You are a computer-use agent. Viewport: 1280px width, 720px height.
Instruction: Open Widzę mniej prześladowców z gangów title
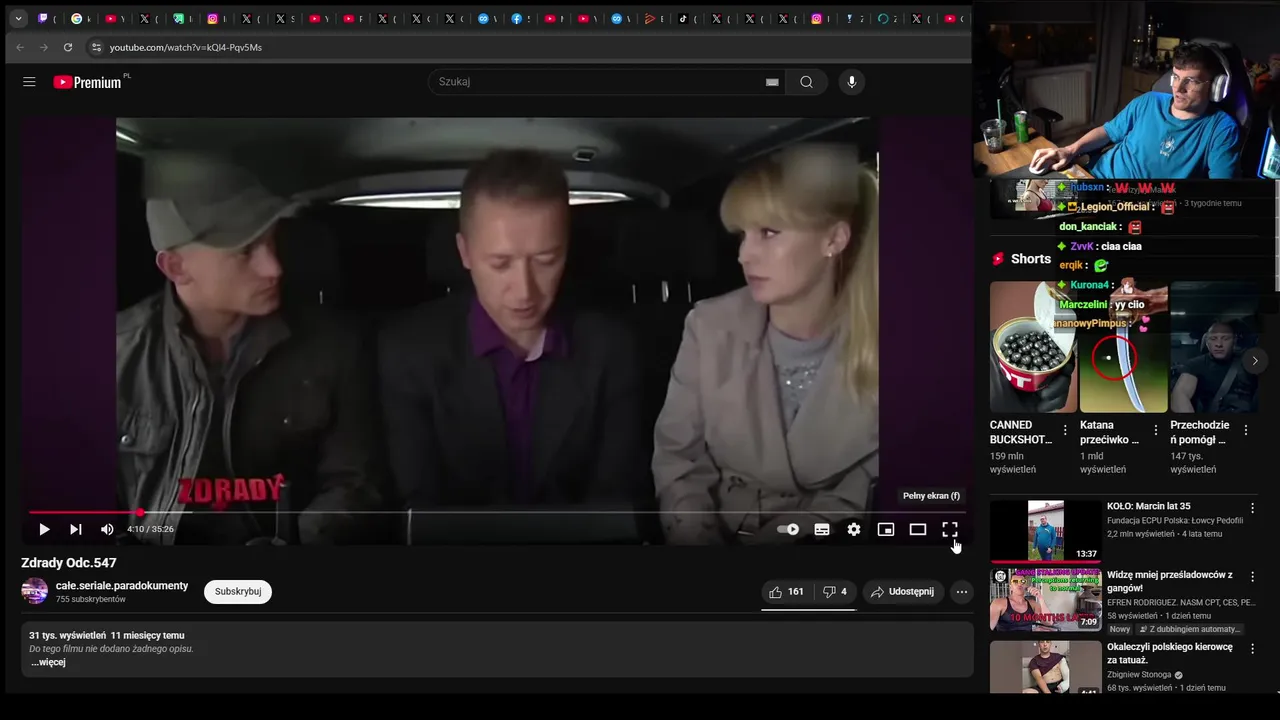[x=1169, y=582]
